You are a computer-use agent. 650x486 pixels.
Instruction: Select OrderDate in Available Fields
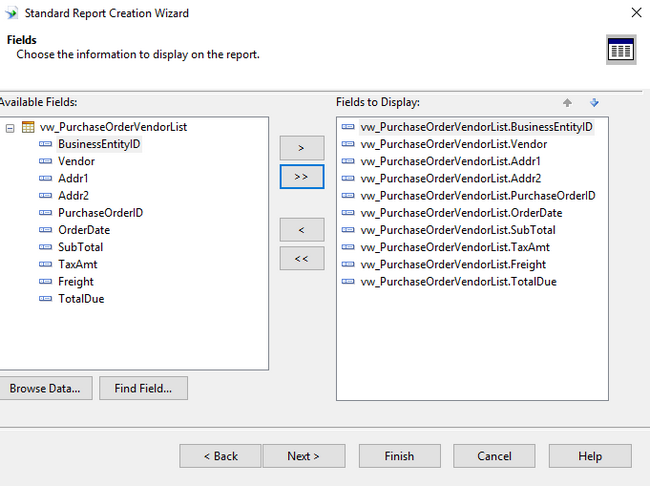[84, 230]
